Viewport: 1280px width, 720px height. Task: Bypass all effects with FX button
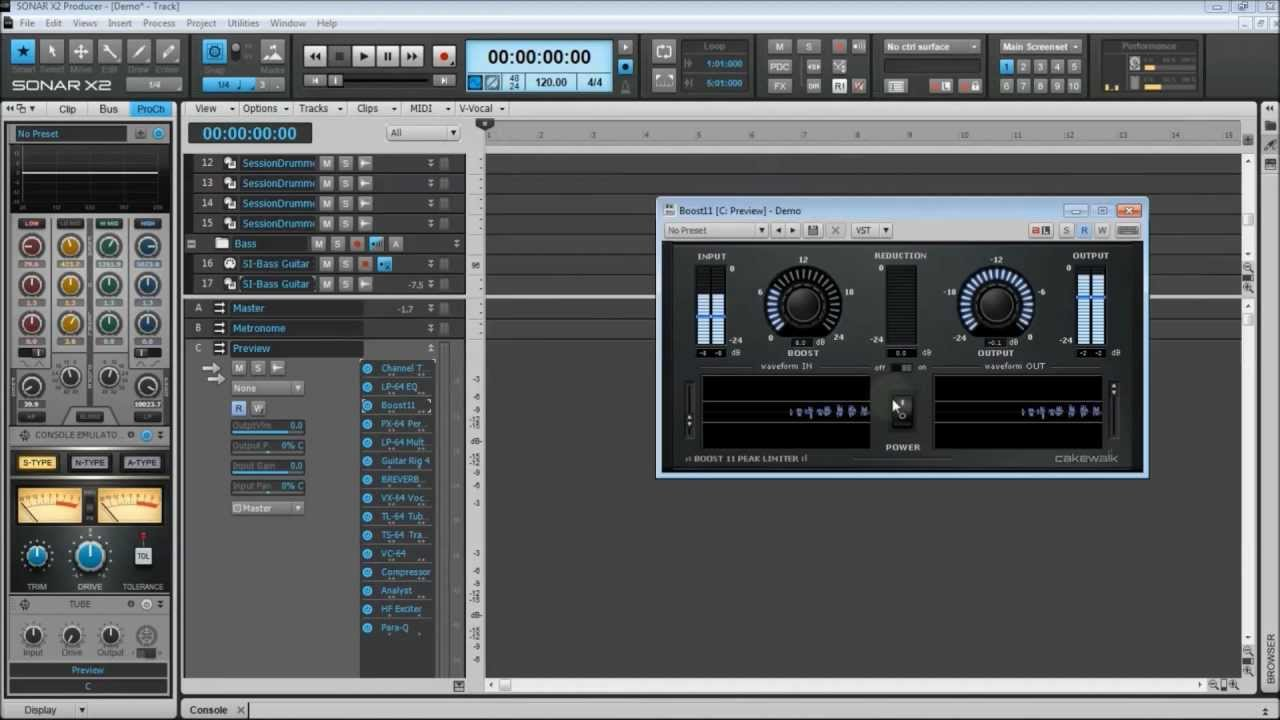(779, 86)
